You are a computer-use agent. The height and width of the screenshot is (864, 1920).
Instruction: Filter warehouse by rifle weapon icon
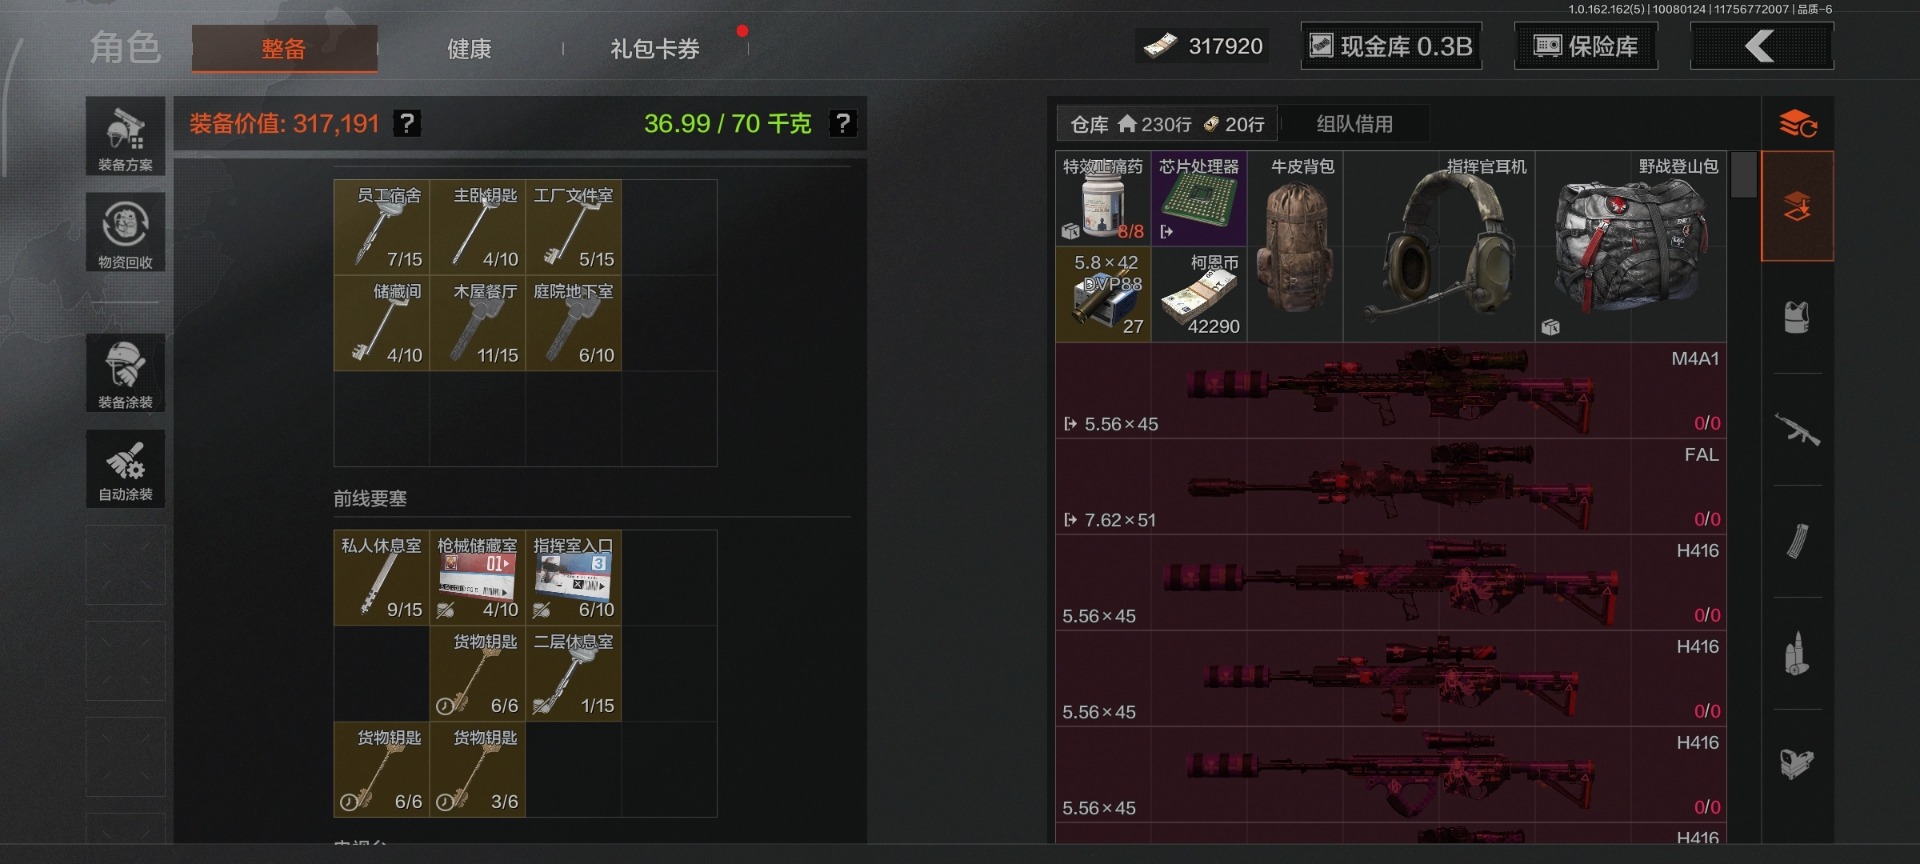(x=1797, y=430)
